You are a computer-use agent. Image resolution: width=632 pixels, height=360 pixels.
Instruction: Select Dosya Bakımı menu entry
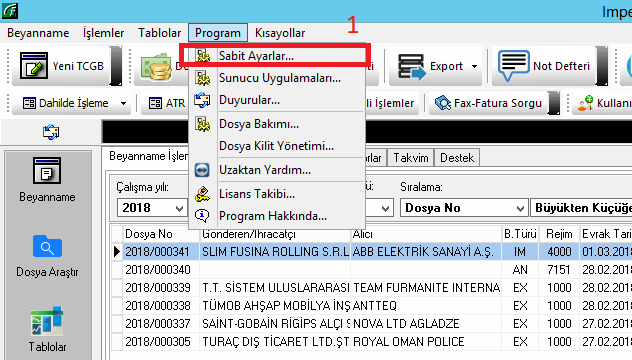pyautogui.click(x=277, y=124)
